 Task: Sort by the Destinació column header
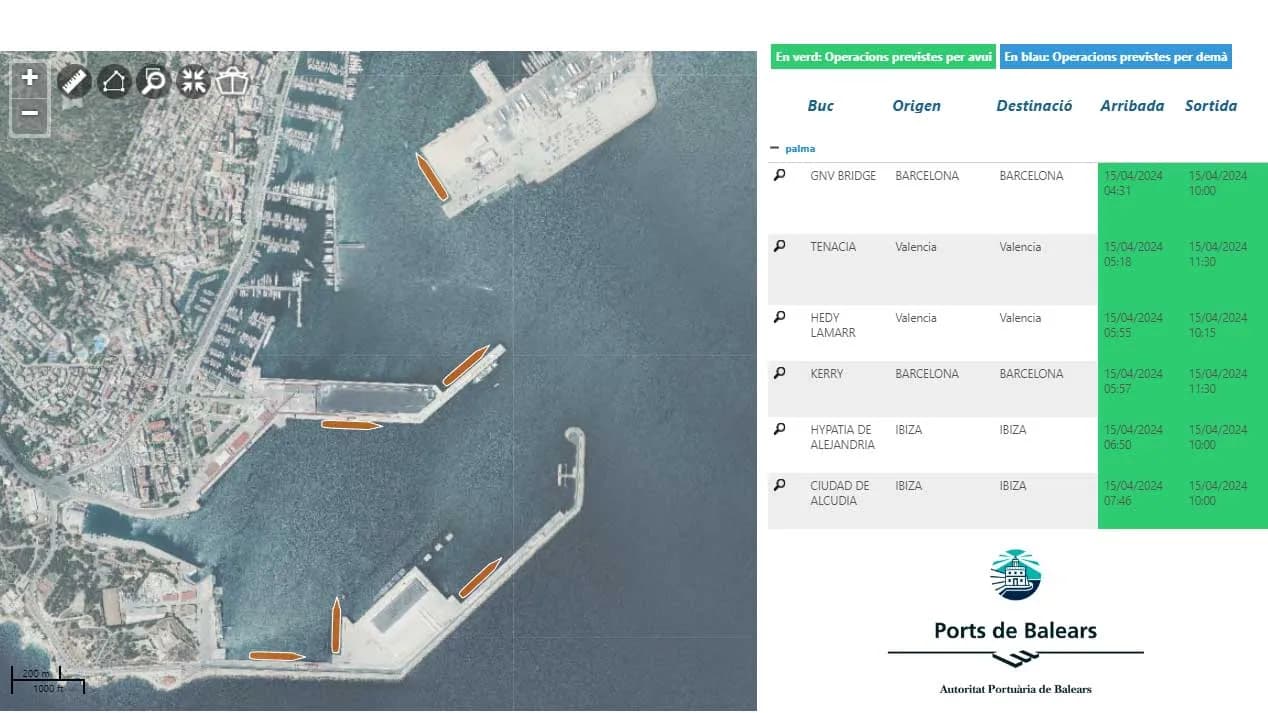point(1034,106)
